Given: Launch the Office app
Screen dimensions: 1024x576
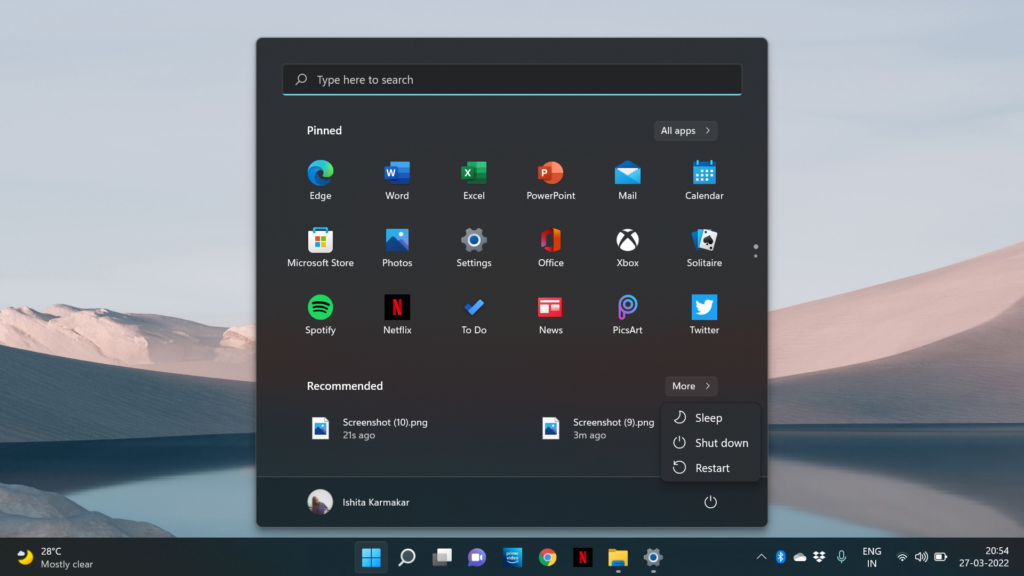Looking at the screenshot, I should (x=551, y=248).
